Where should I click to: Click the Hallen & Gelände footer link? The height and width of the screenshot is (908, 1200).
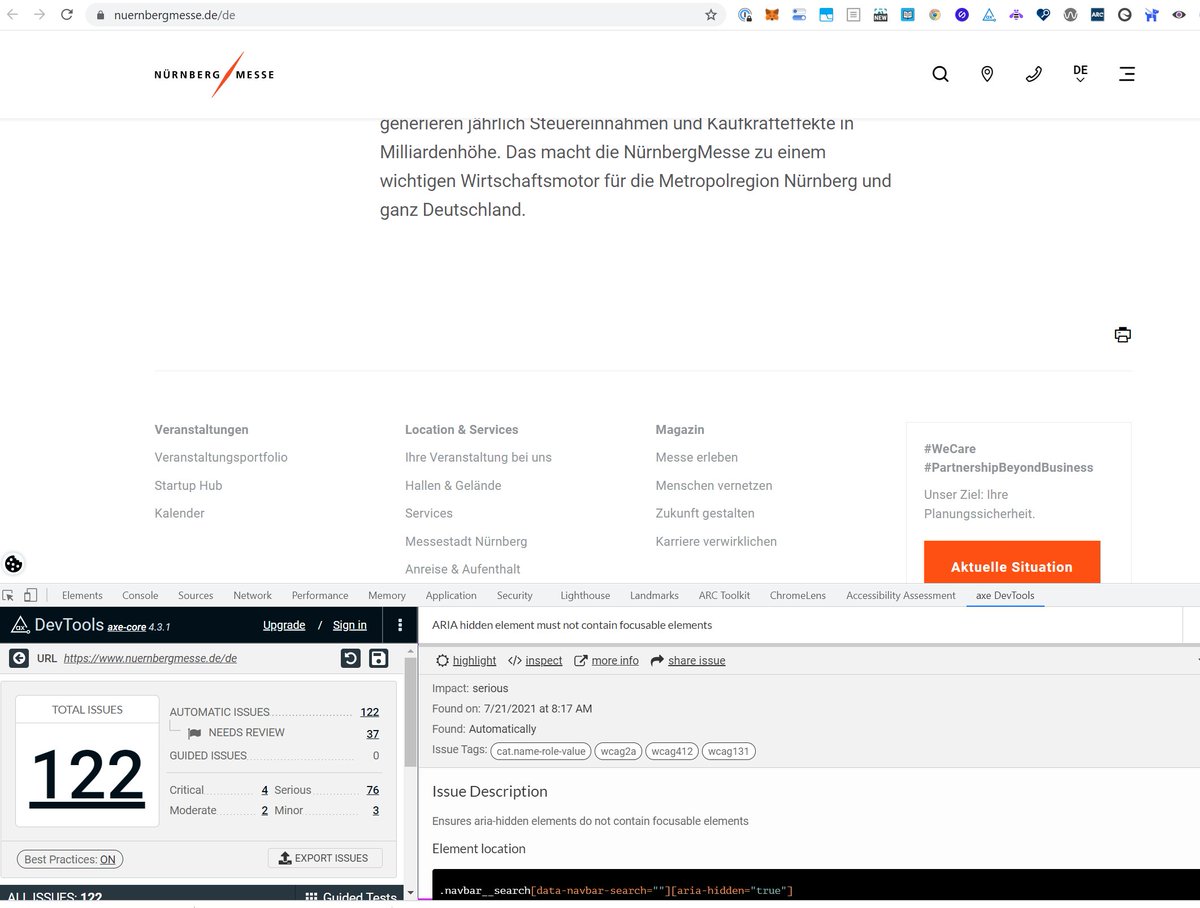tap(453, 485)
